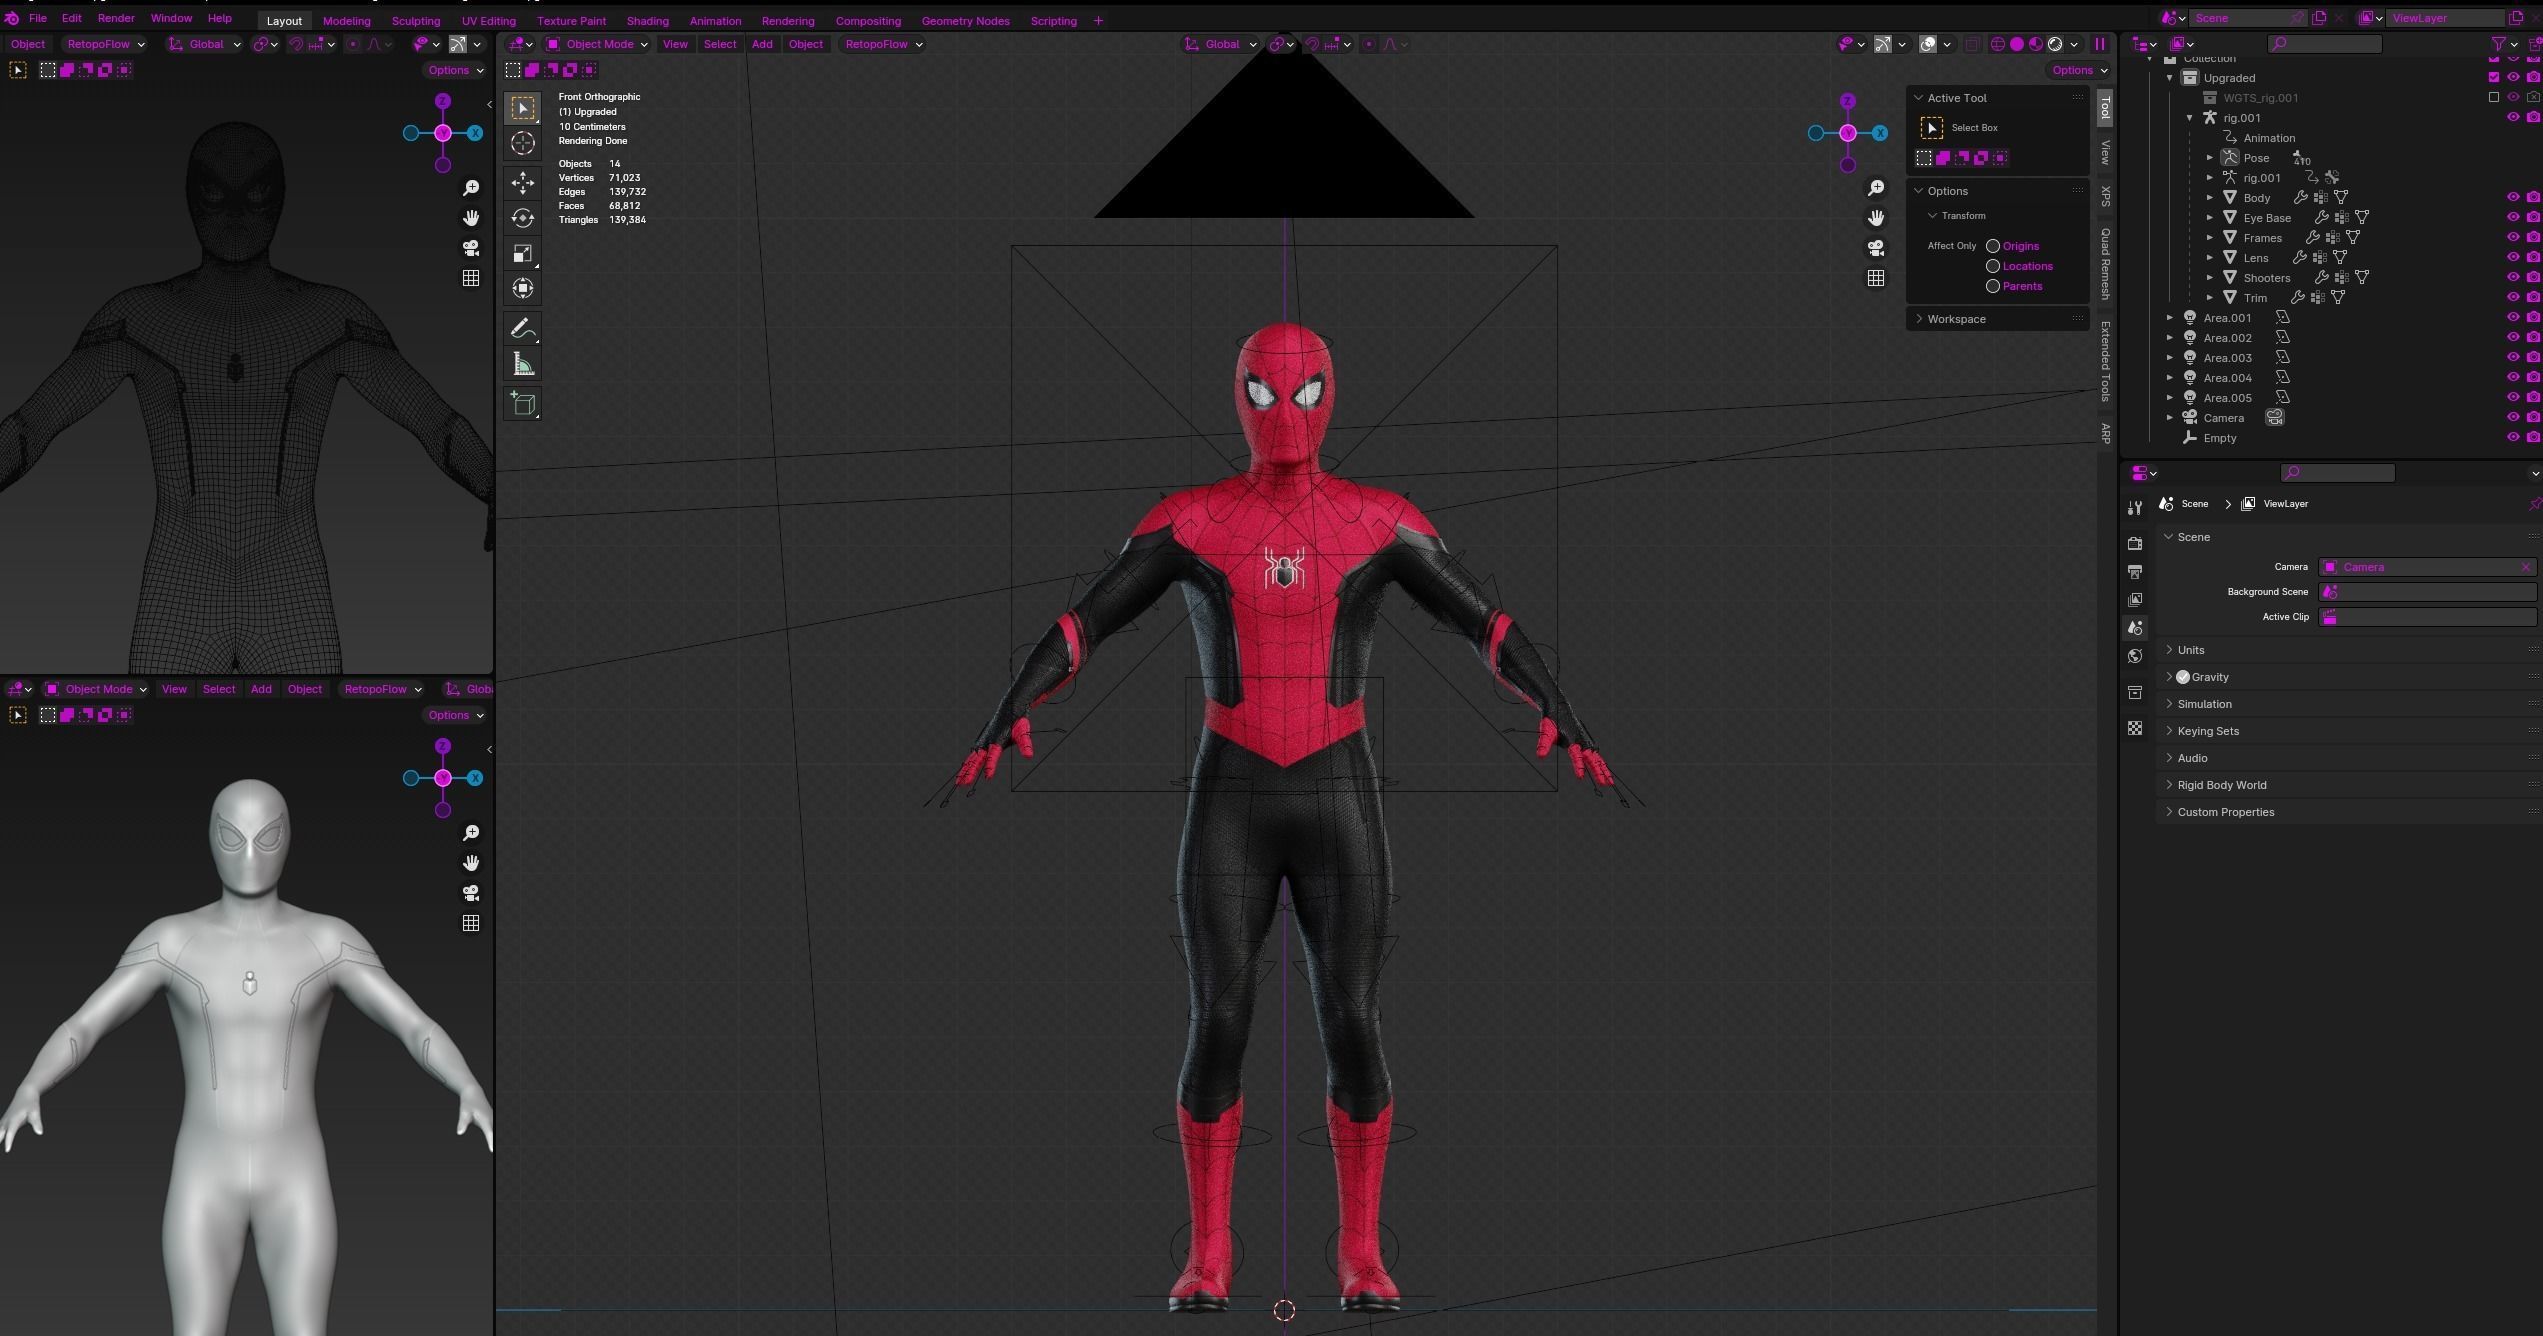
Task: Click the Blender logo menu
Action: click(12, 18)
